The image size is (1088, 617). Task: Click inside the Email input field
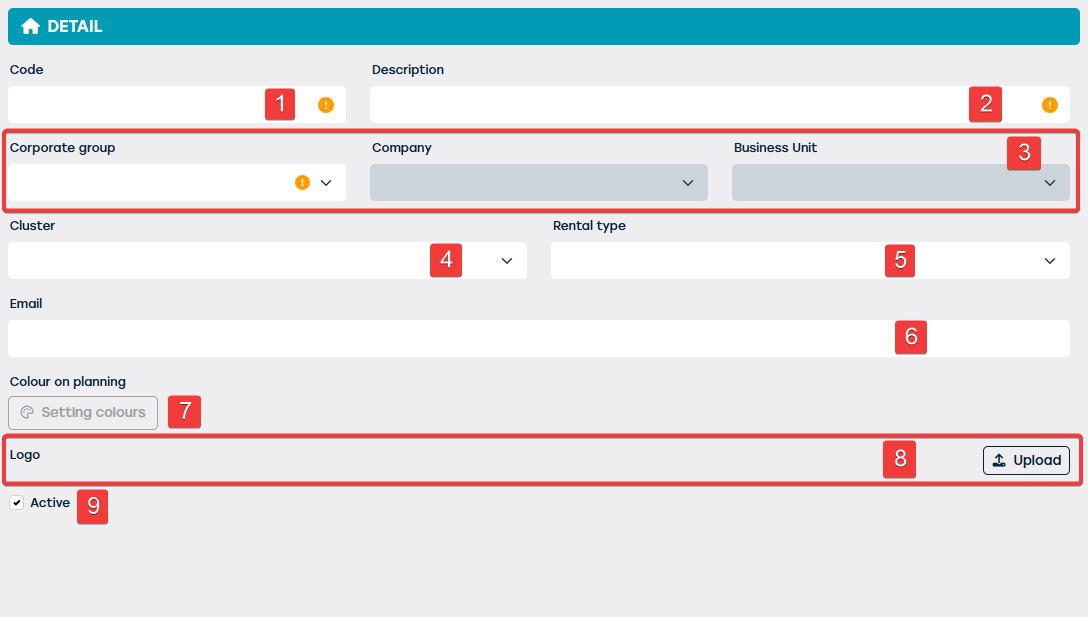(539, 339)
